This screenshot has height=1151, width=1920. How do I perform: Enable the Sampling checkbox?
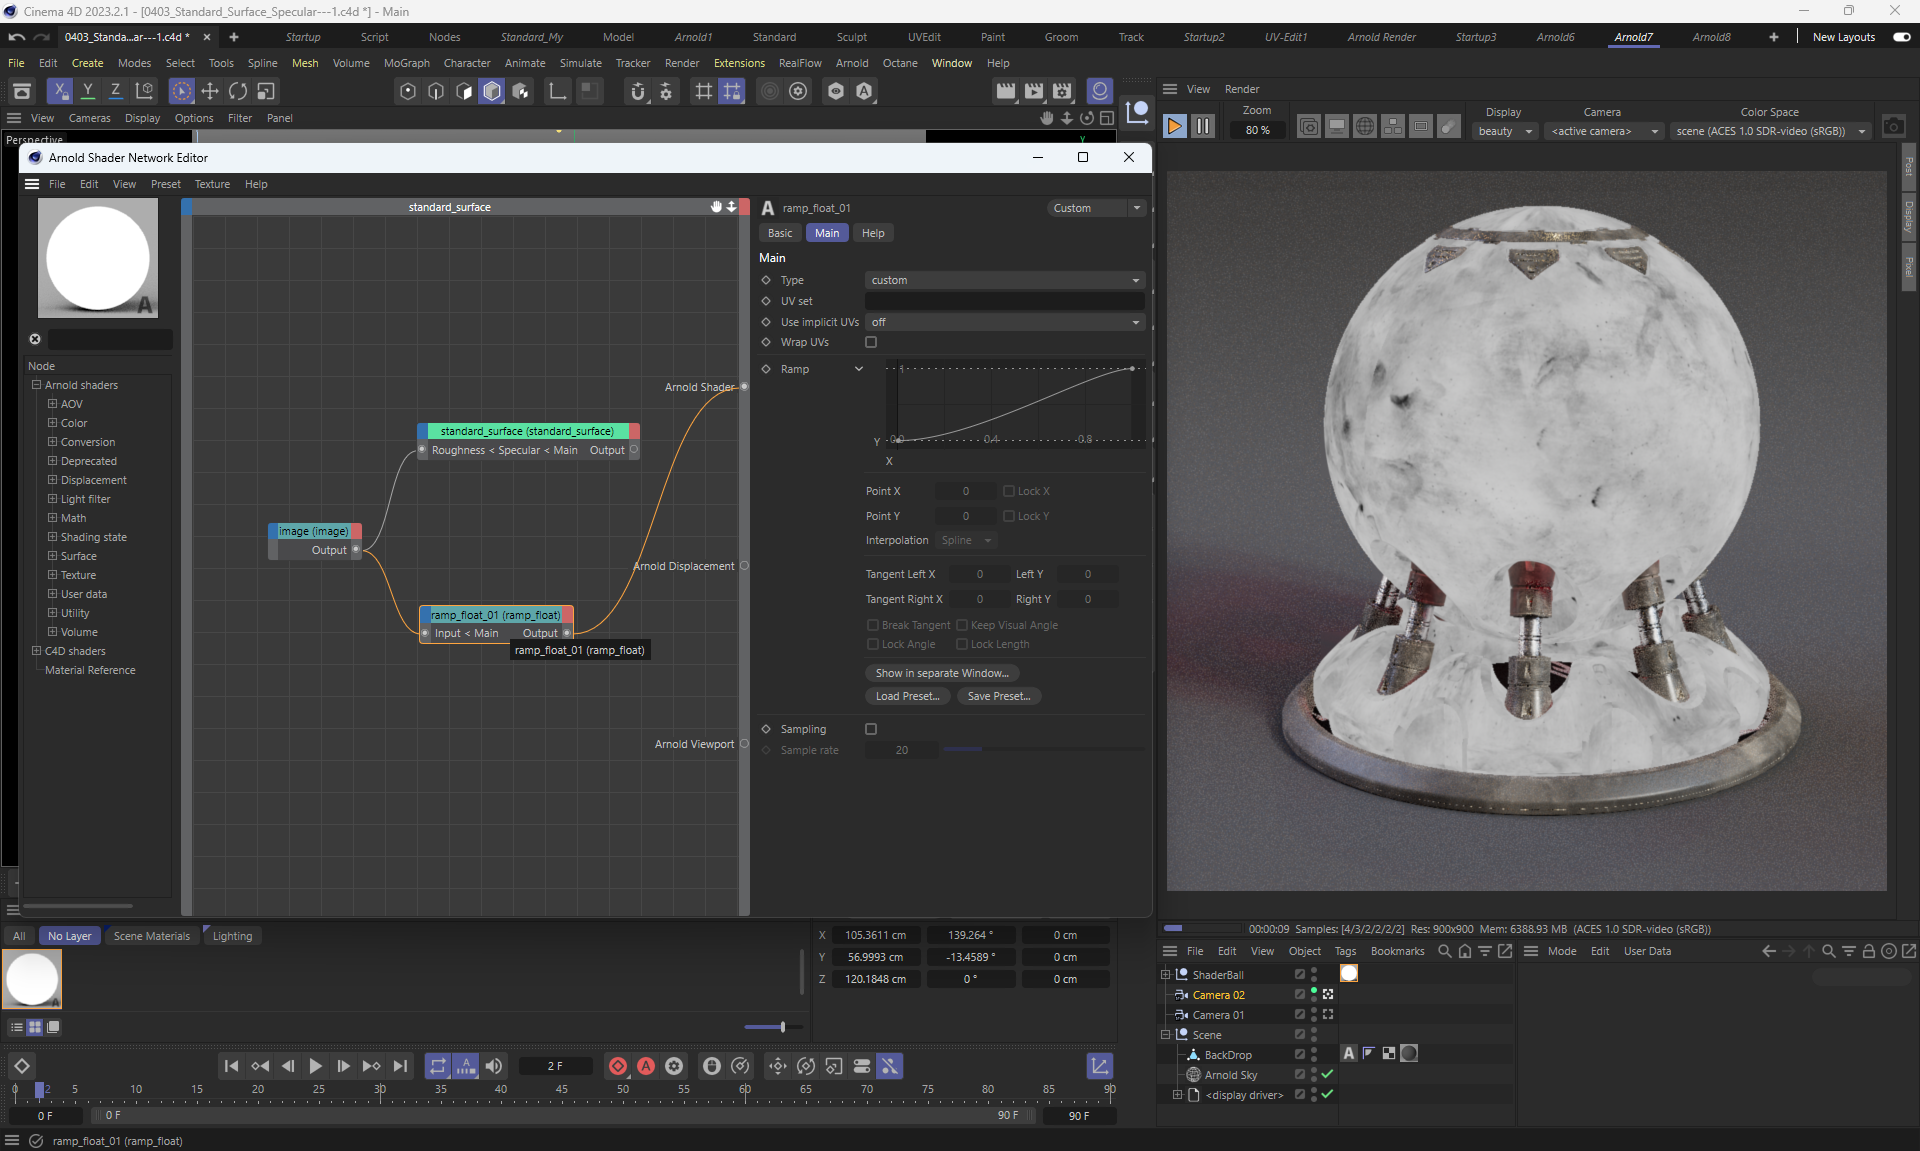pyautogui.click(x=871, y=729)
